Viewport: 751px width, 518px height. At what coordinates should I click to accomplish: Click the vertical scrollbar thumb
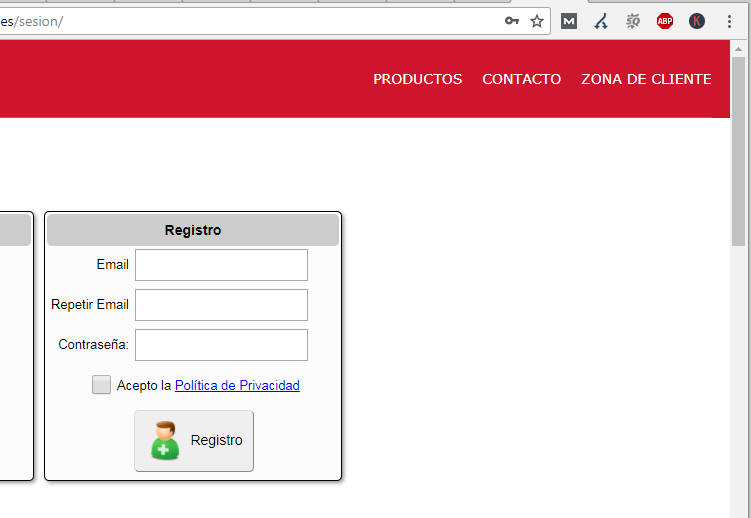[739, 150]
